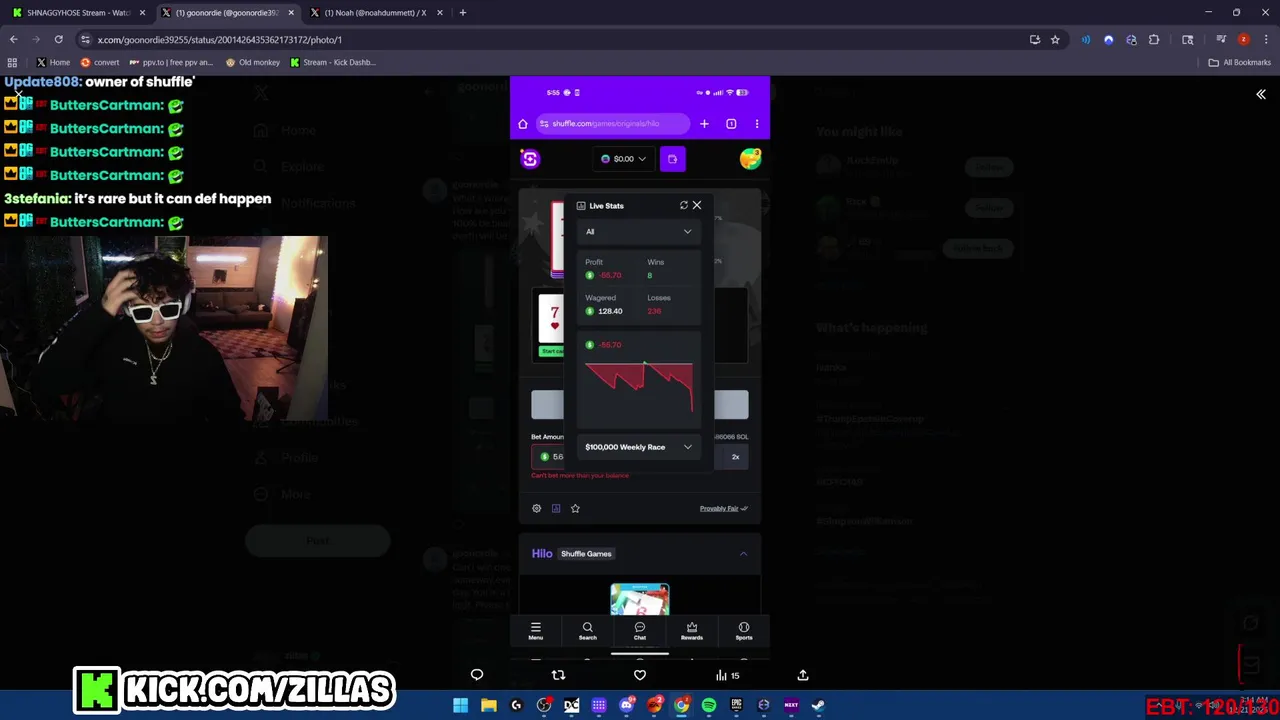
Task: Open the Hilo game thumbnail
Action: coord(640,599)
